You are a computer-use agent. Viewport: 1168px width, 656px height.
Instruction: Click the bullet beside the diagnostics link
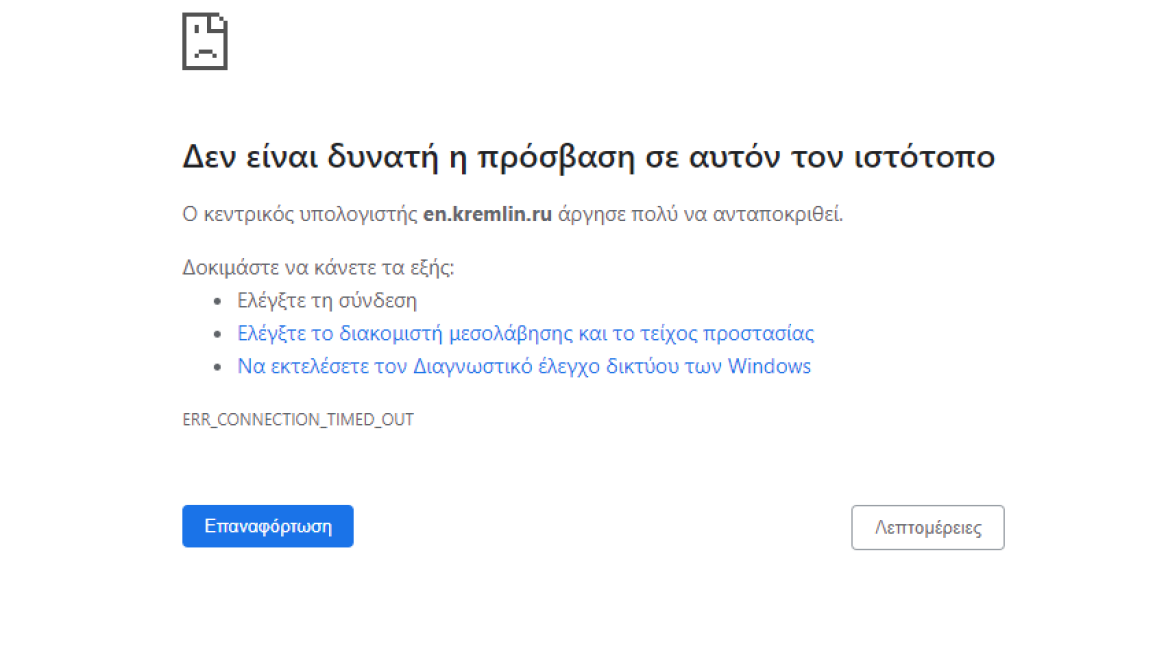tap(218, 366)
